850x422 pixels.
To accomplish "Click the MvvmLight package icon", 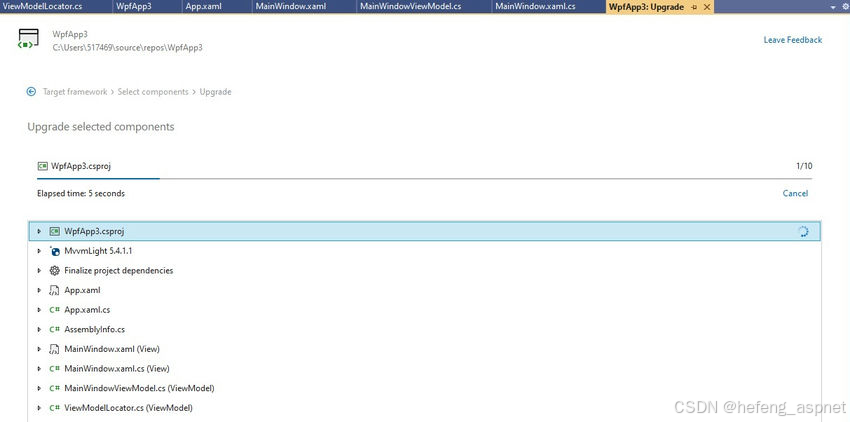I will pos(54,251).
